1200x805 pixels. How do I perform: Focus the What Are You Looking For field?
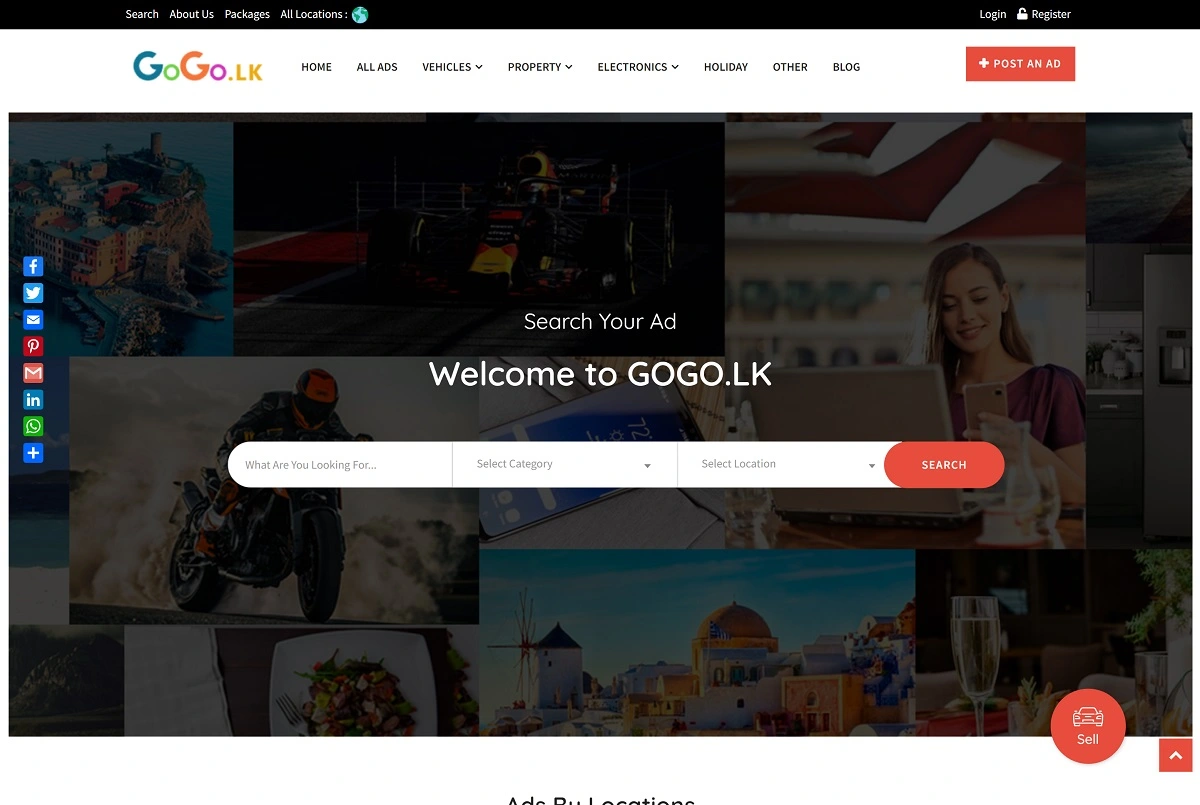pyautogui.click(x=340, y=464)
